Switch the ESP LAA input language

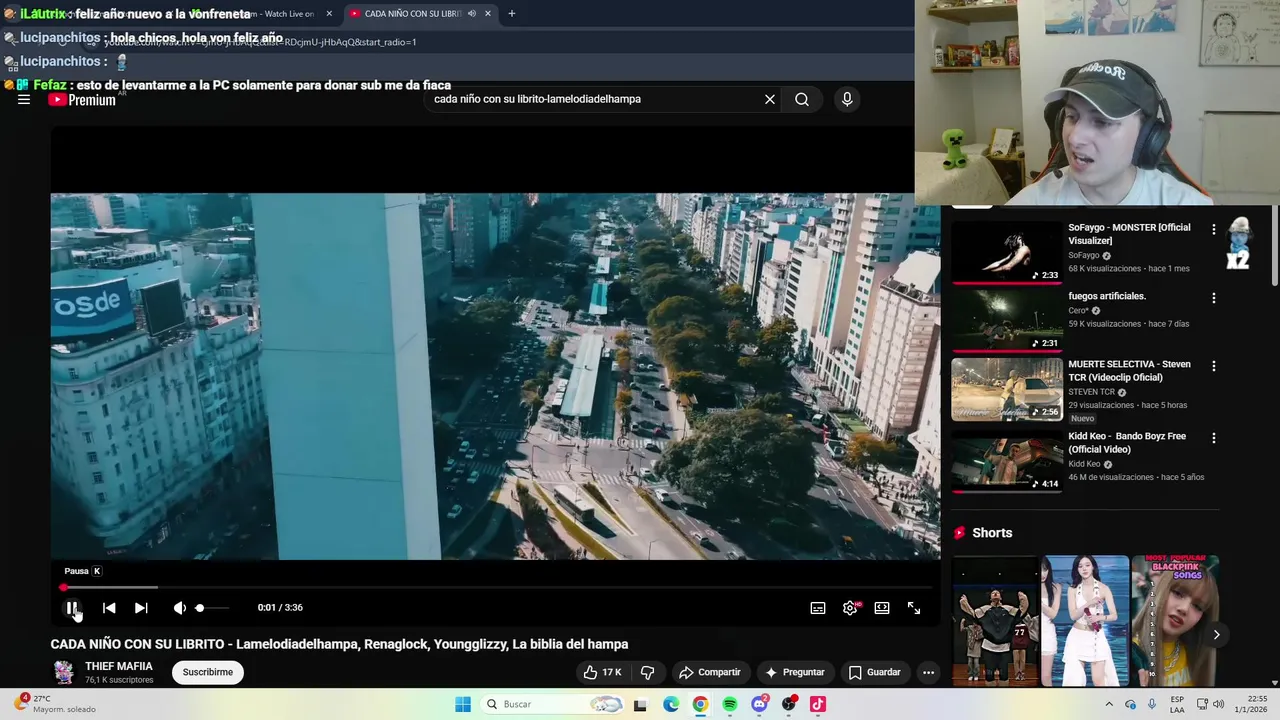click(x=1177, y=704)
